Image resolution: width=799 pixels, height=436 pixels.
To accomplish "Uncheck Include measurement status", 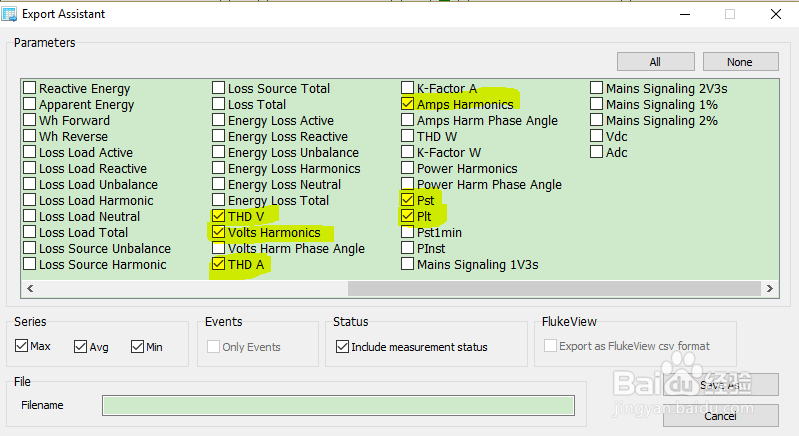I will tap(343, 347).
